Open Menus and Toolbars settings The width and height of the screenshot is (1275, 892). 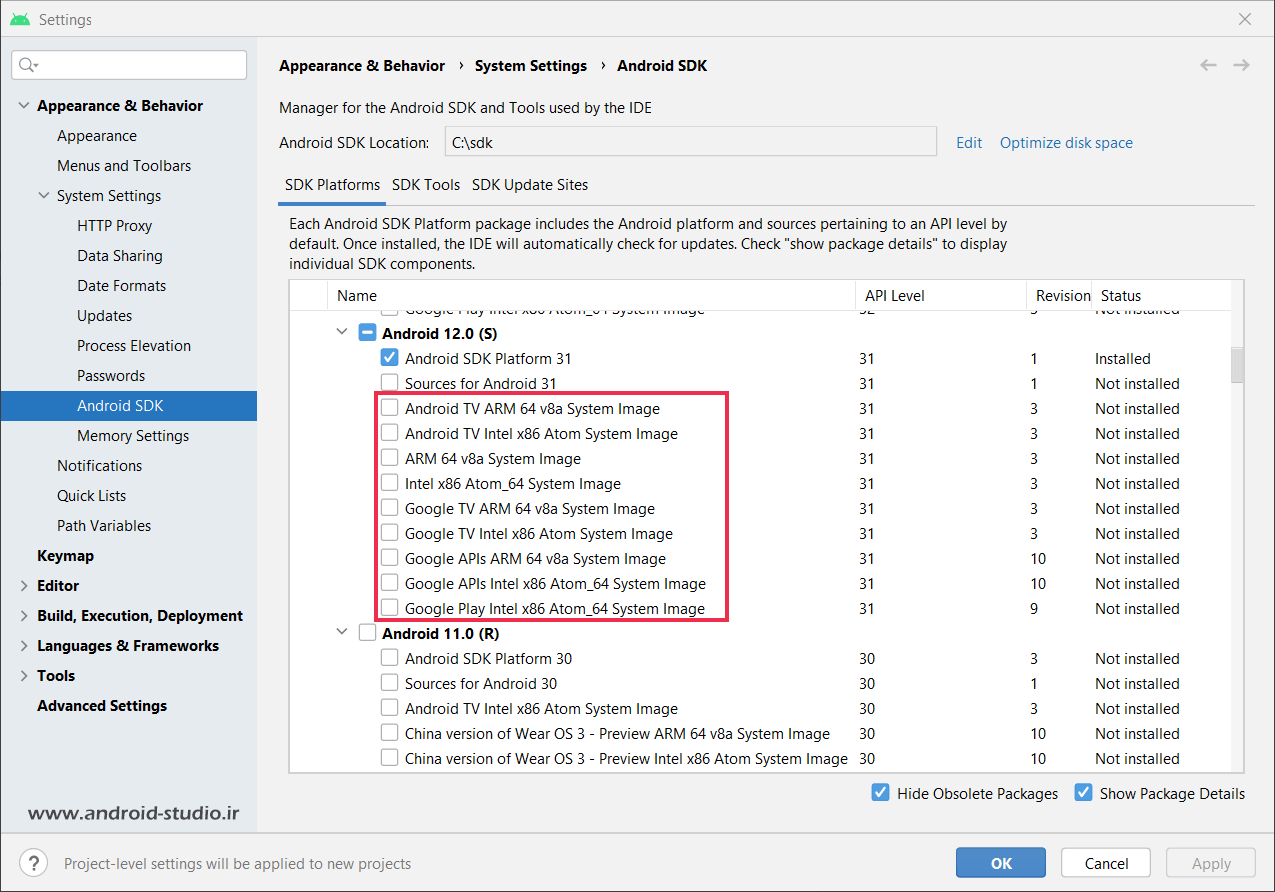[x=124, y=166]
